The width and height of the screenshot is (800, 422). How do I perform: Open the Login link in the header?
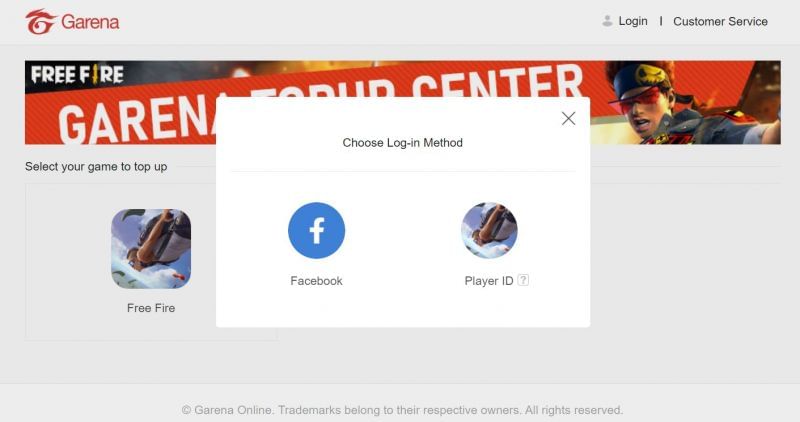pos(633,21)
